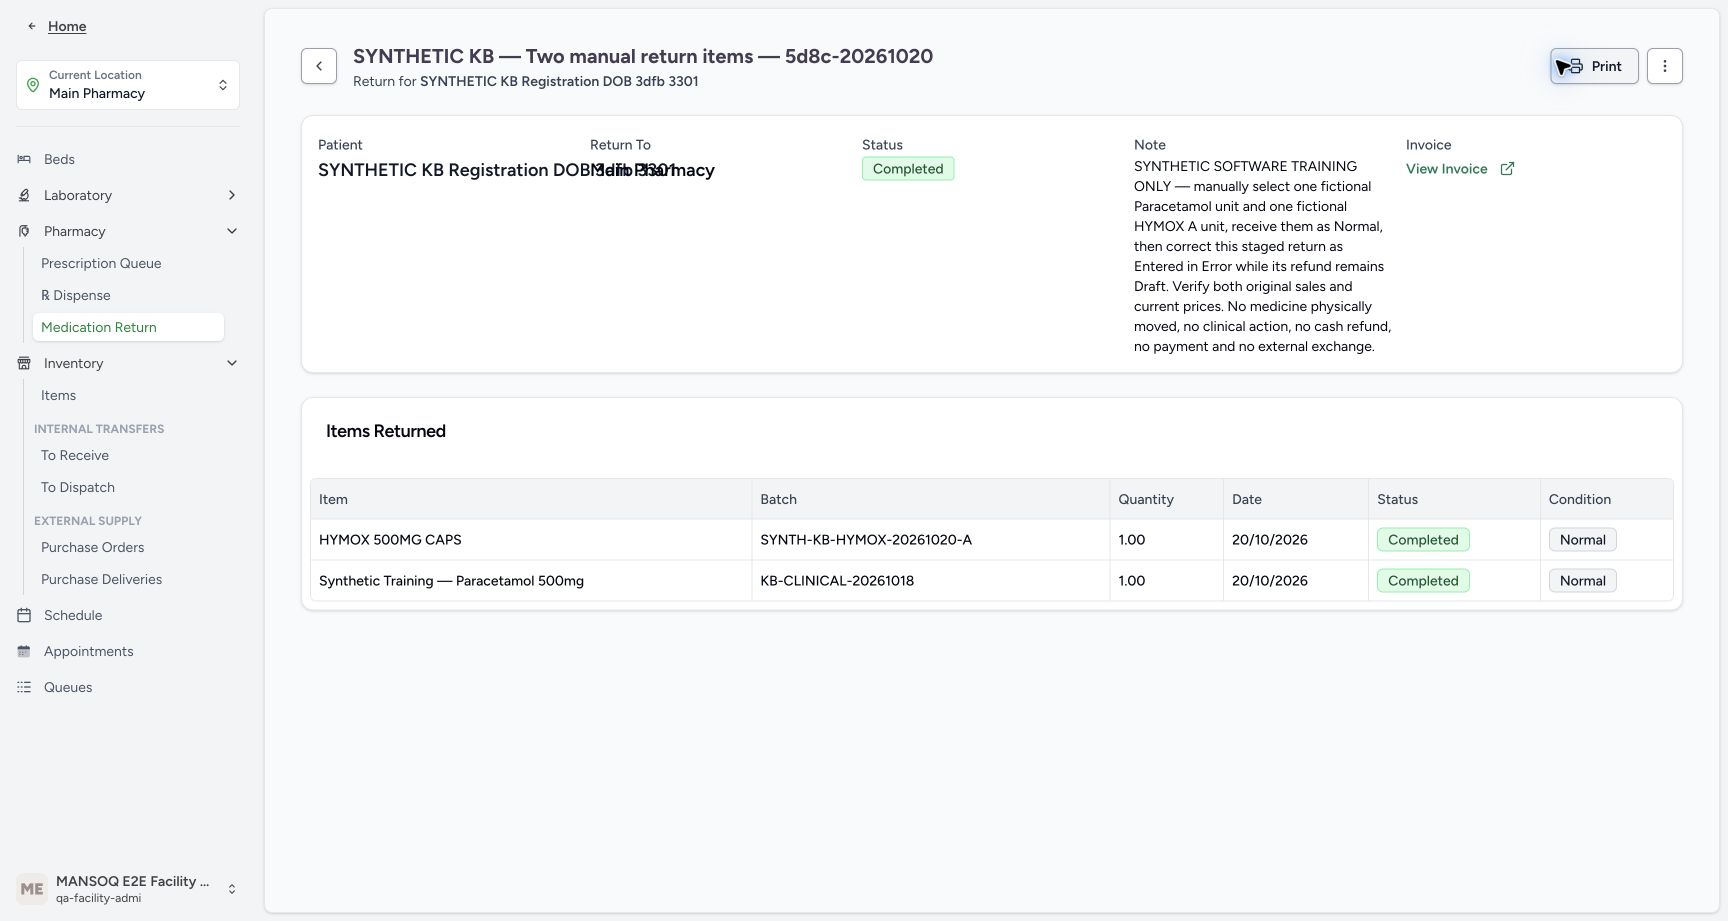Open the three-dot more options menu
The height and width of the screenshot is (921, 1728).
click(1665, 66)
